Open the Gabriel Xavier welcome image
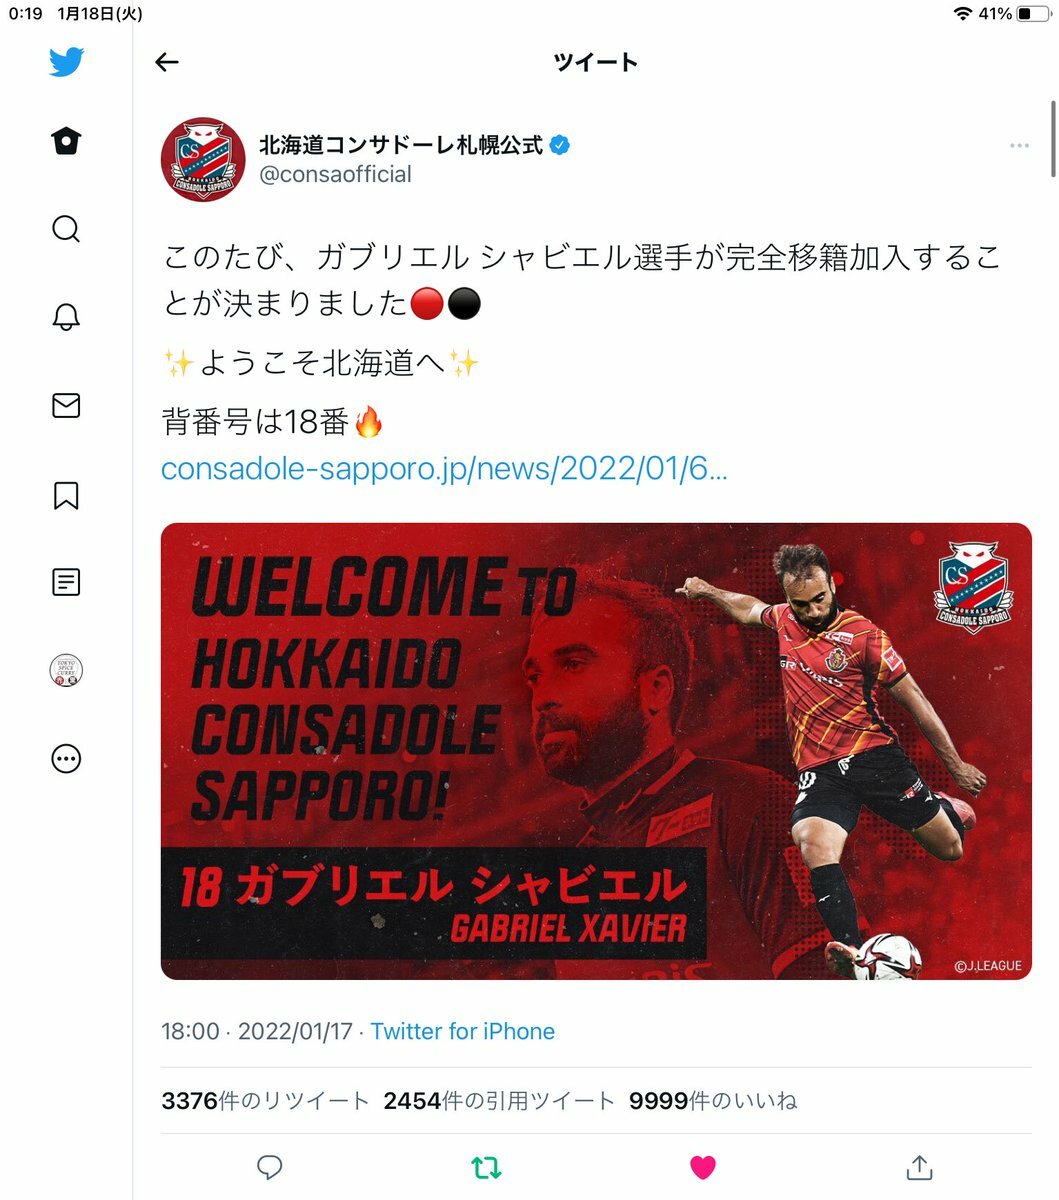This screenshot has width=1059, height=1200. click(596, 751)
